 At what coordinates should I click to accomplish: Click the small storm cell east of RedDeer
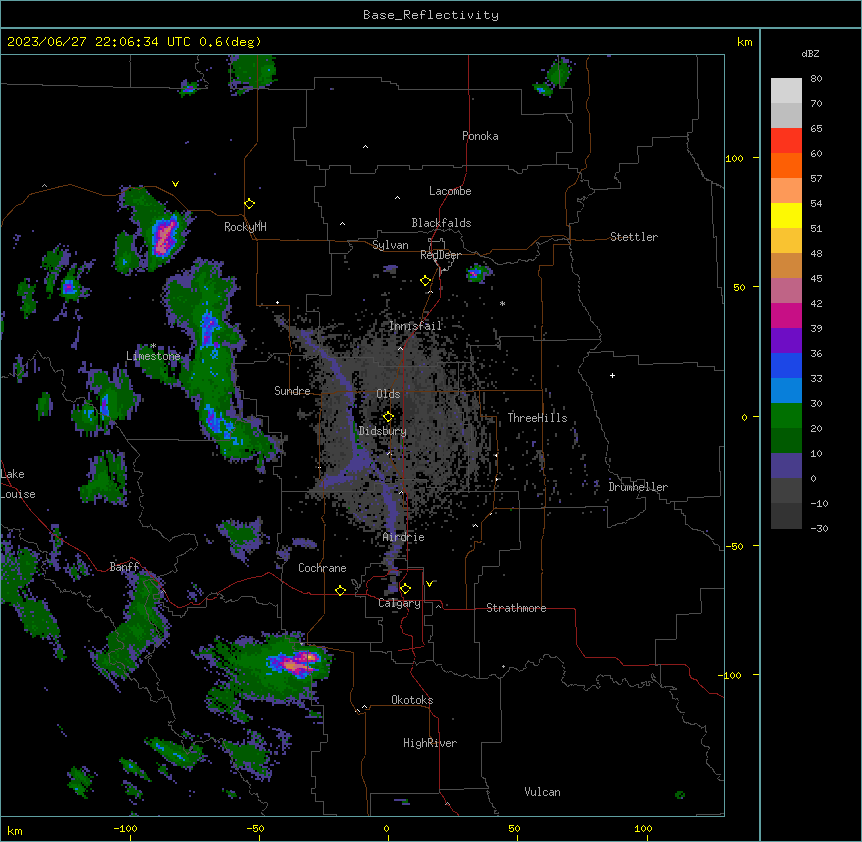tap(477, 273)
